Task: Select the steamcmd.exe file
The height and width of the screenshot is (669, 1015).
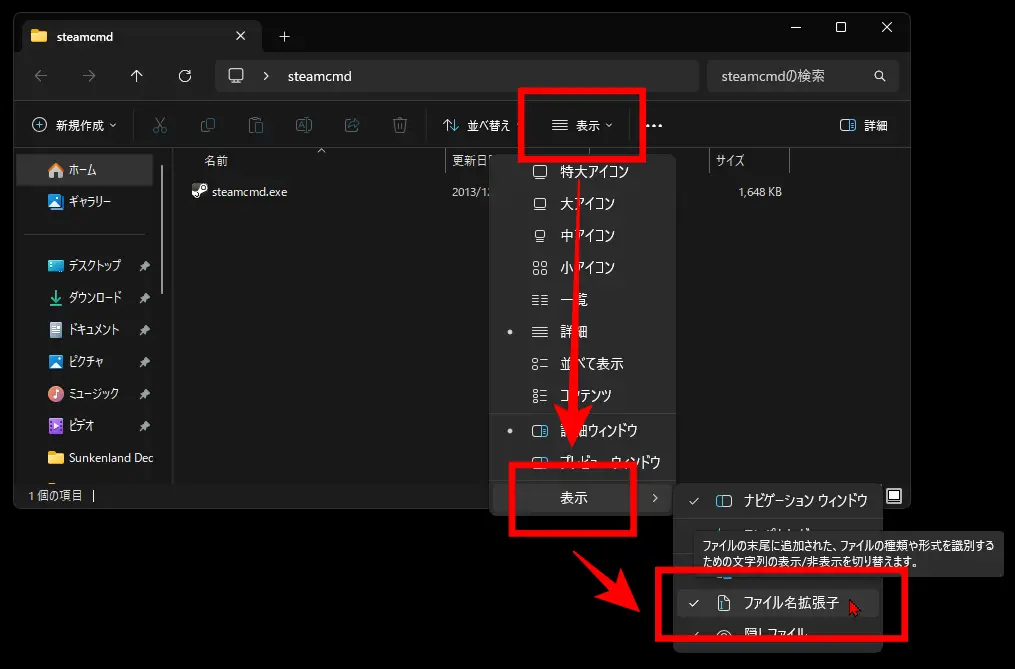Action: [x=249, y=192]
